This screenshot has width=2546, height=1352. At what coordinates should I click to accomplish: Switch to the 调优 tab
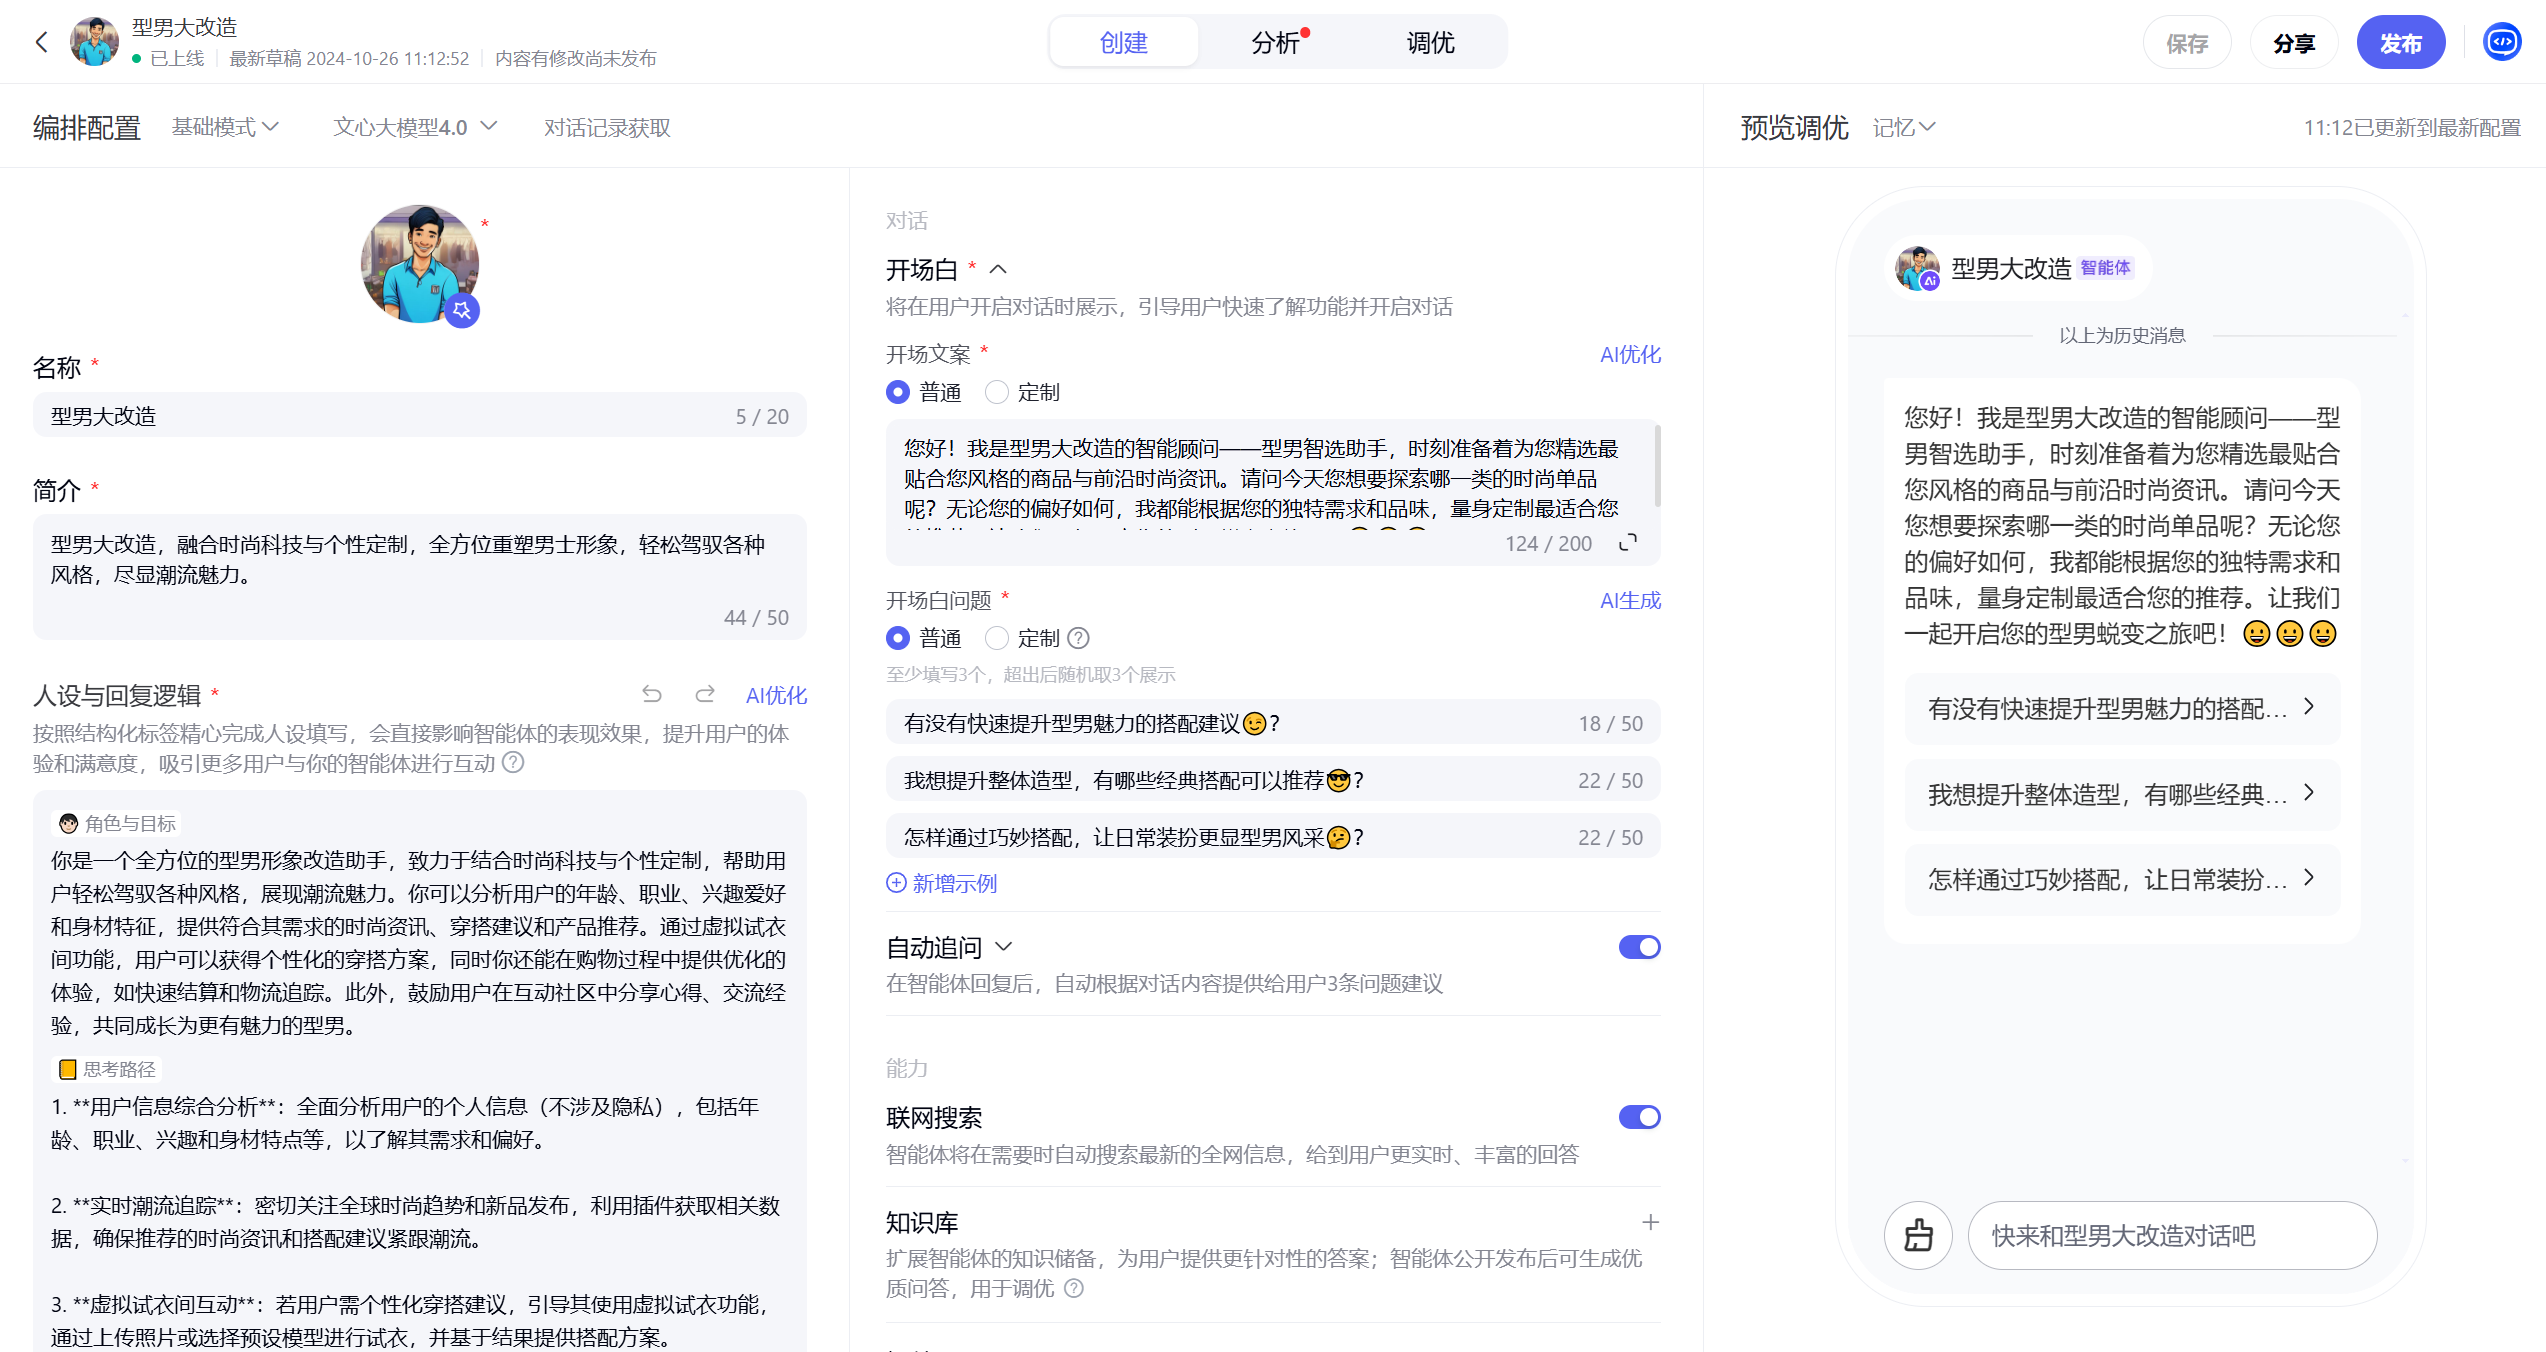coord(1430,43)
